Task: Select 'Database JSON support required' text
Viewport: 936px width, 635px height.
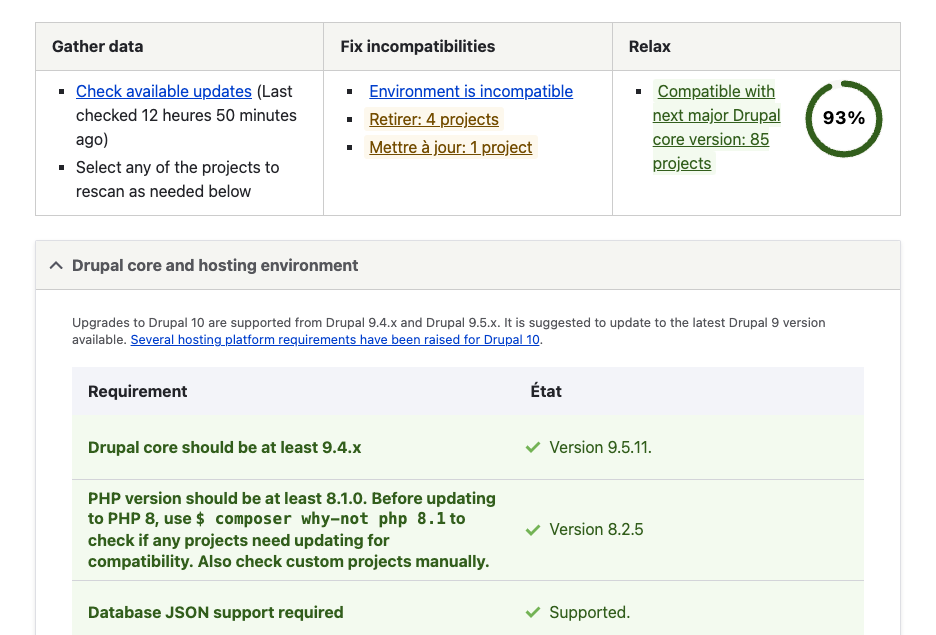Action: point(215,612)
